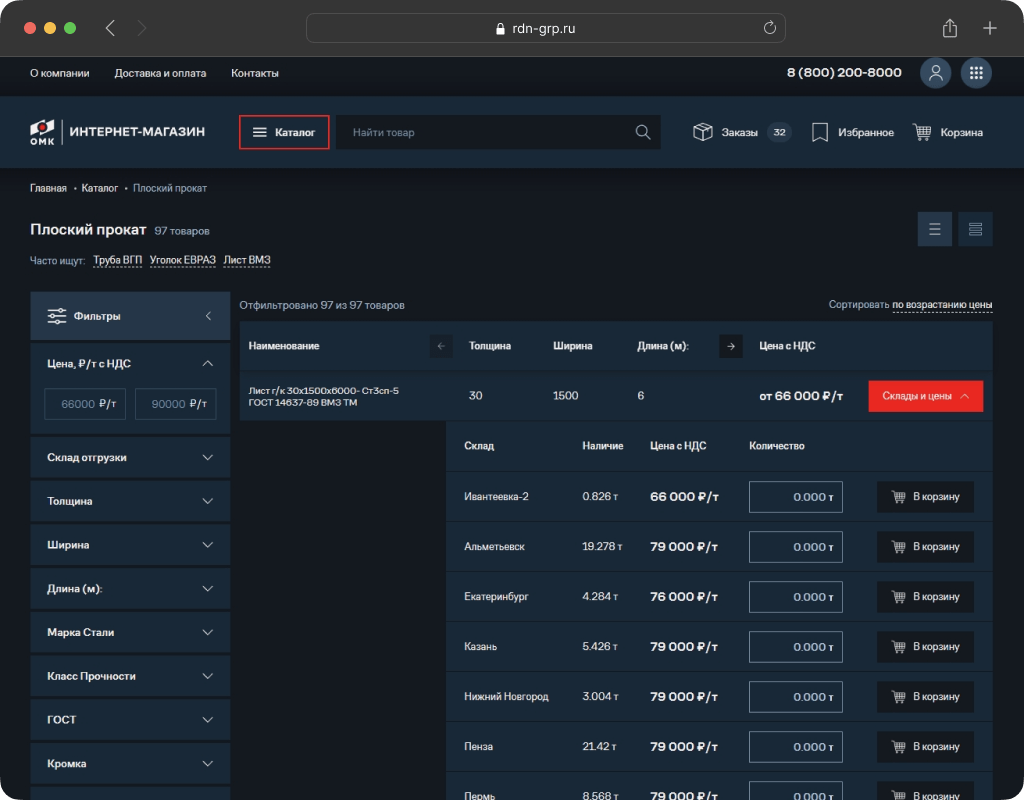Go to Доставка и оплата page
Screen dimensions: 1024x800
click(x=160, y=73)
